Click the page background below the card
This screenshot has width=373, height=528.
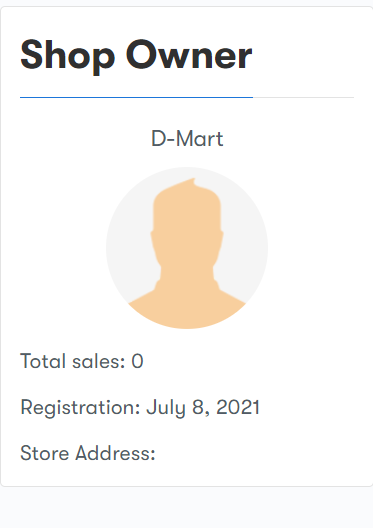click(x=186, y=508)
